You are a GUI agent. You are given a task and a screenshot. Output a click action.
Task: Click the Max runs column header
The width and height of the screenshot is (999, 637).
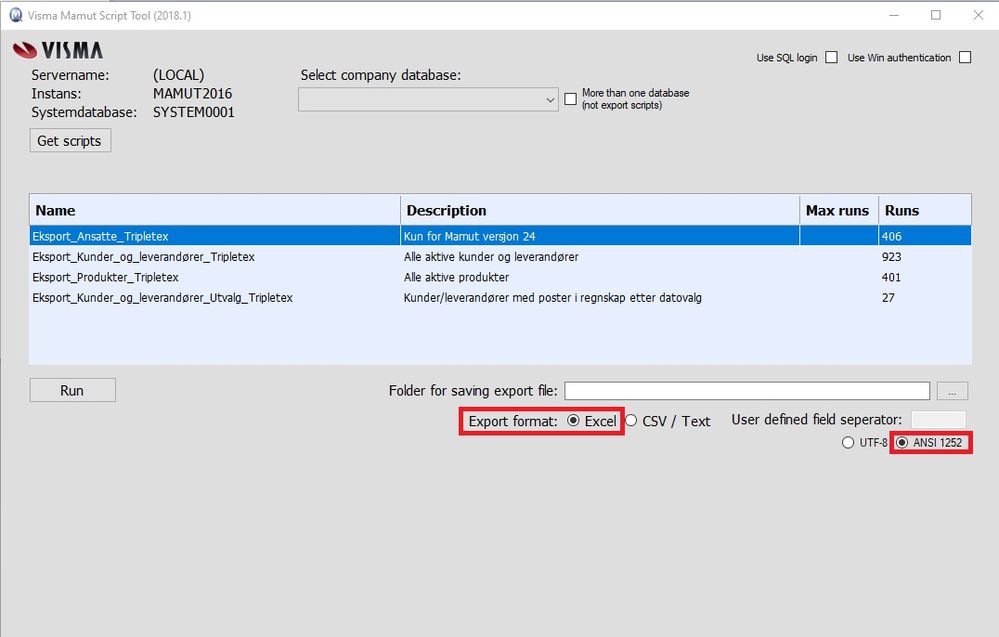838,210
